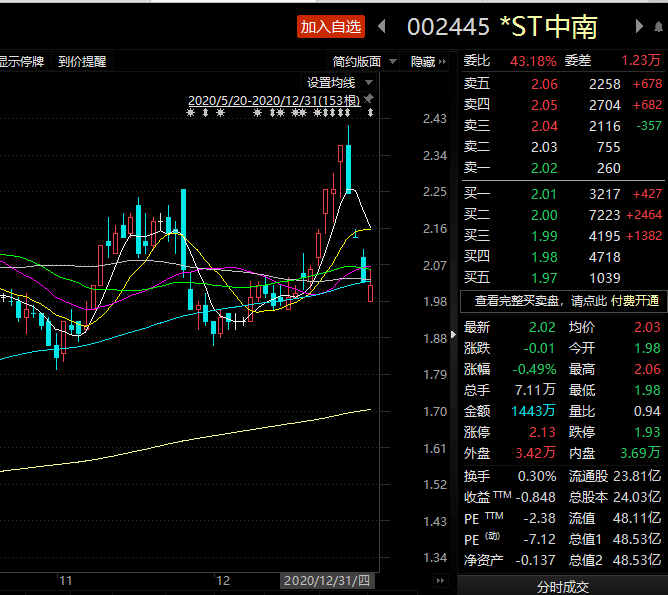Select the 卖一 ask price 2.02
Viewport: 668px width, 595px height.
[544, 169]
